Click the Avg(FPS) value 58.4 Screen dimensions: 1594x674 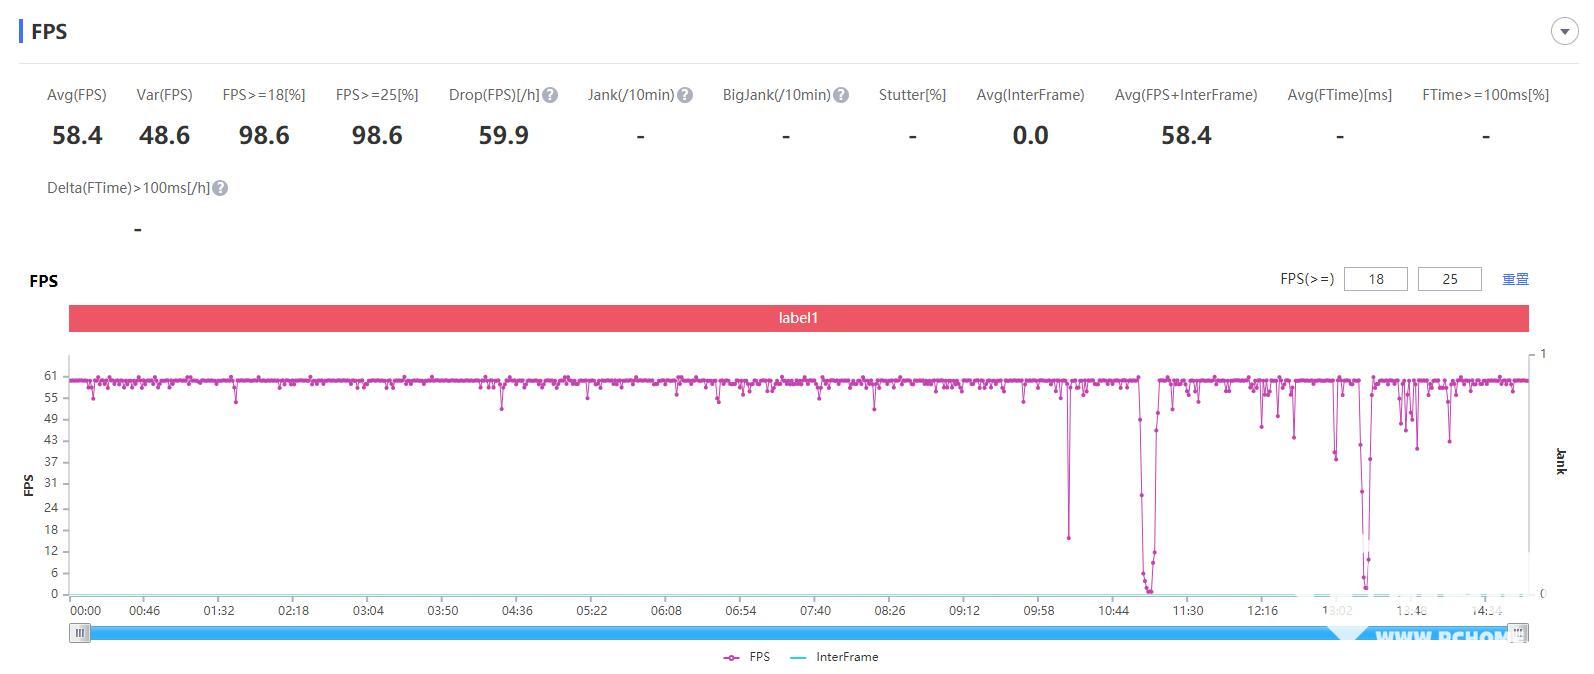click(77, 135)
